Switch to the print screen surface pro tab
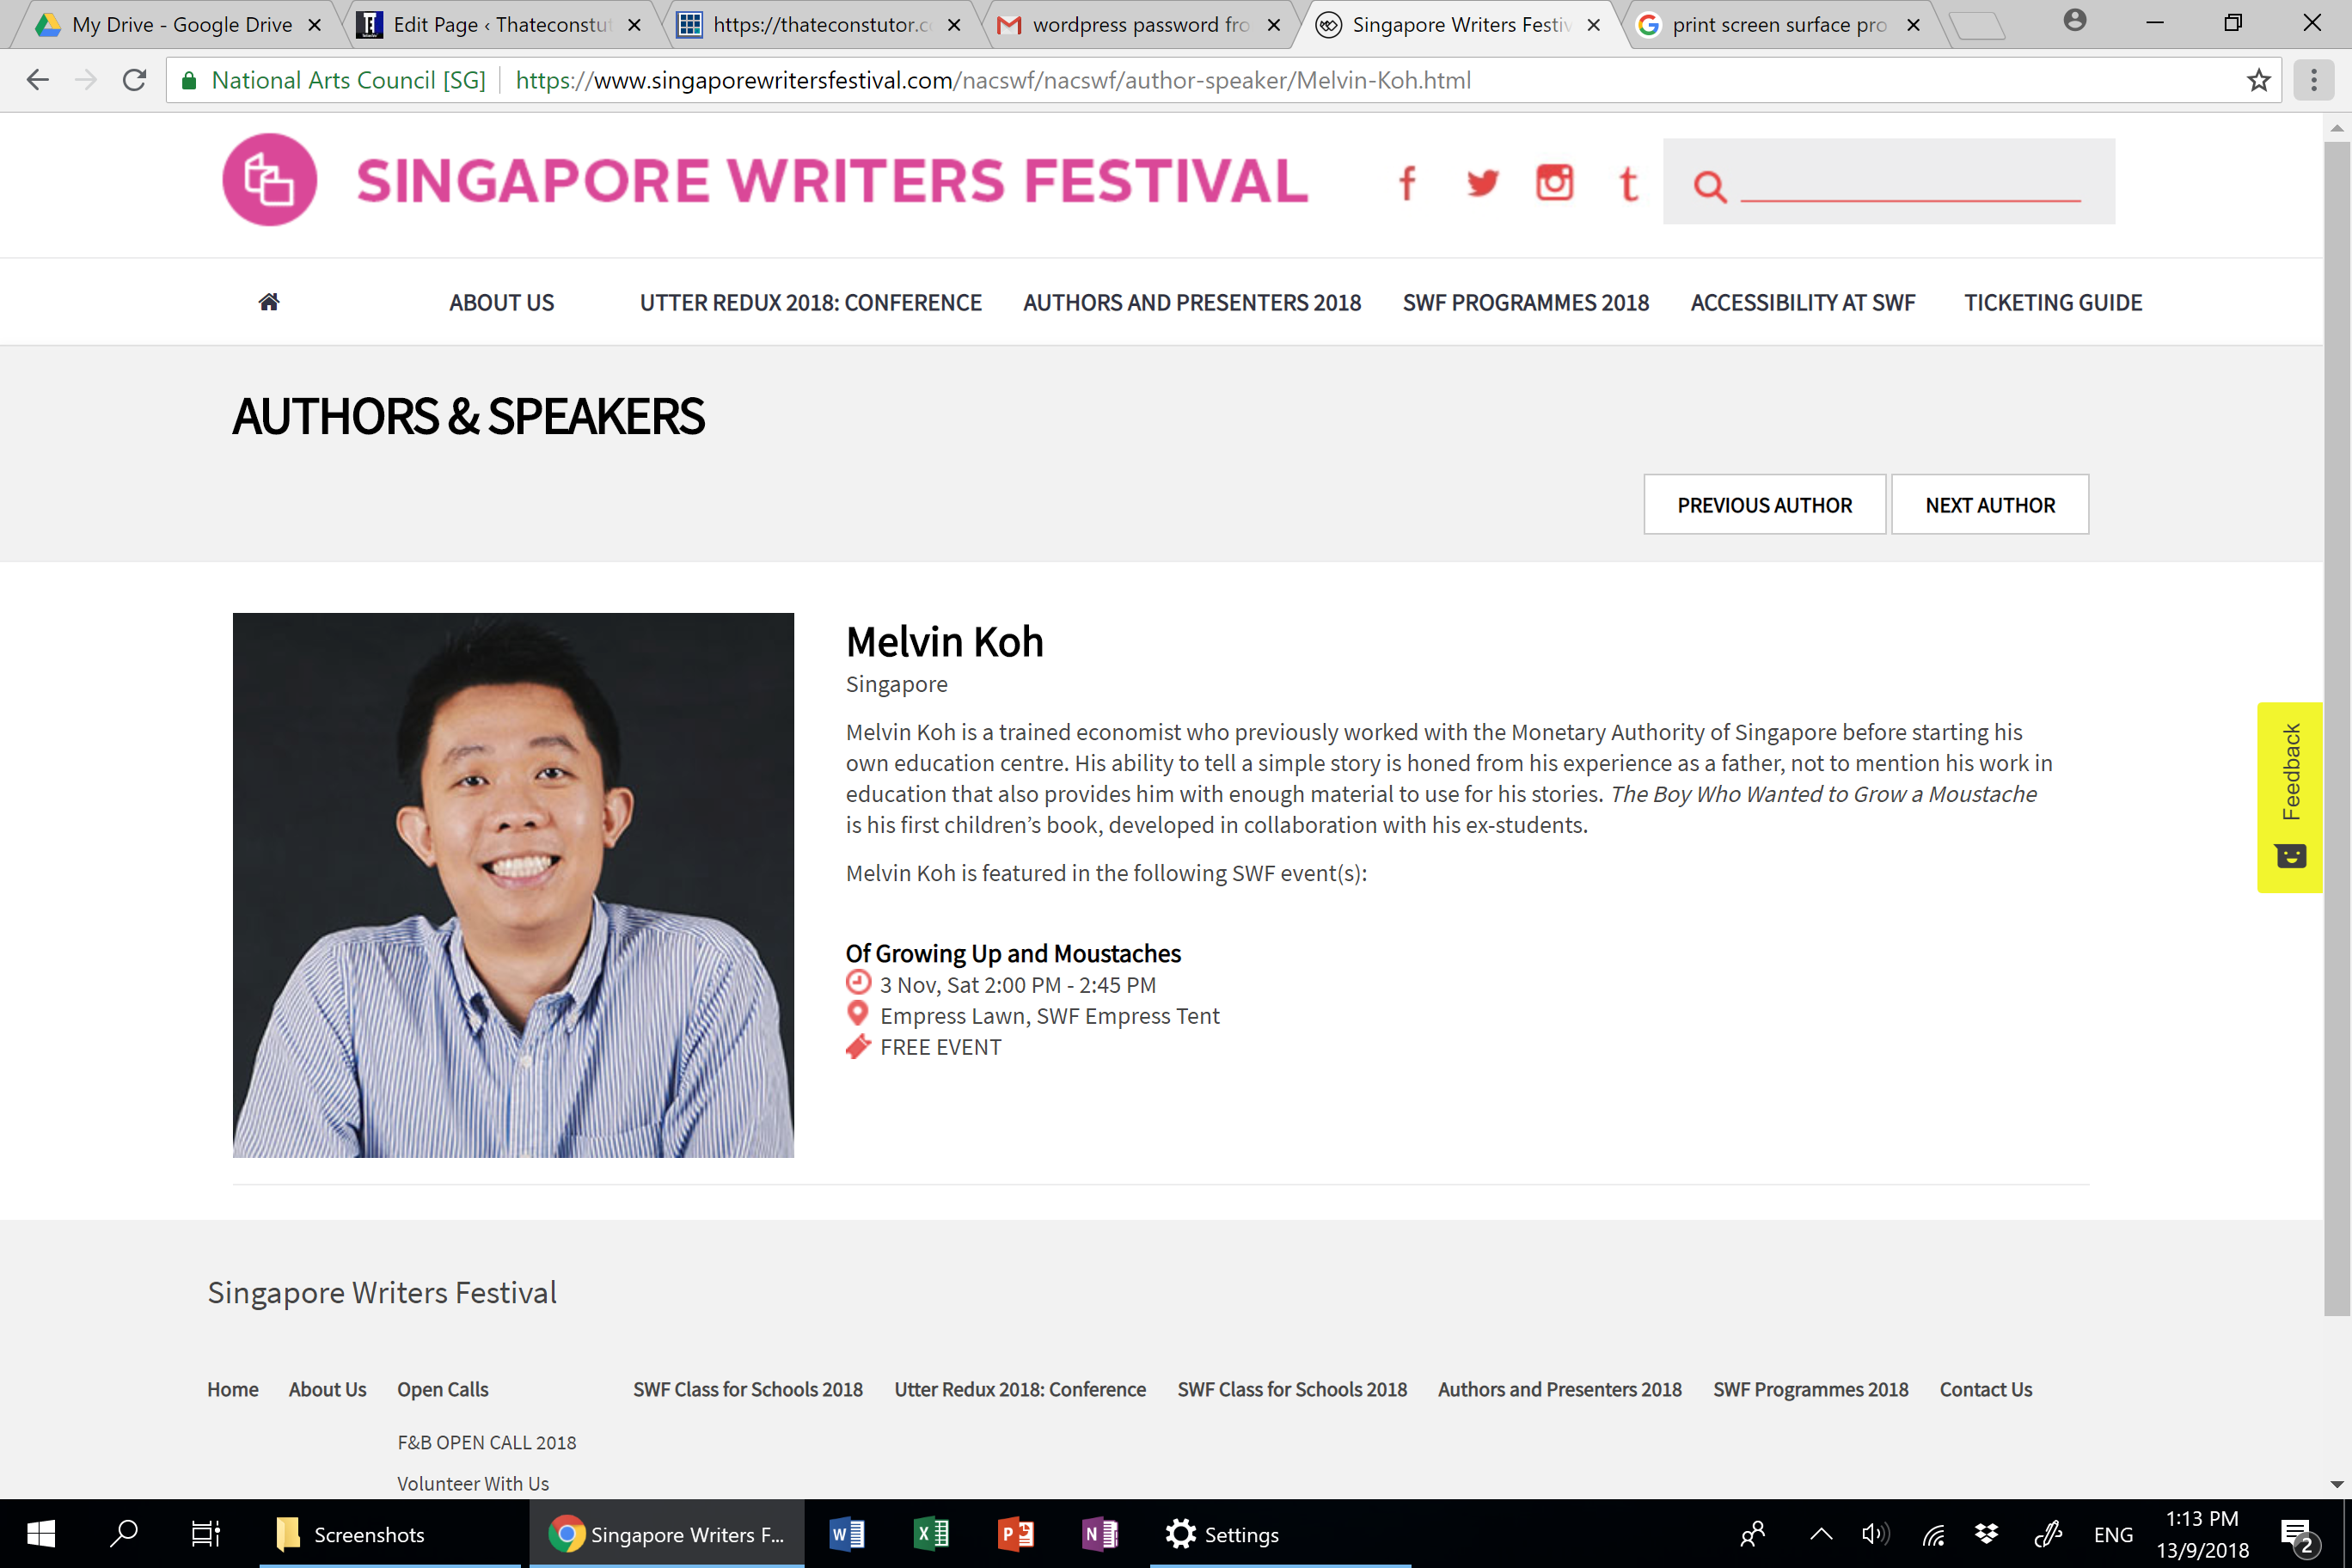The width and height of the screenshot is (2352, 1568). pyautogui.click(x=1779, y=25)
